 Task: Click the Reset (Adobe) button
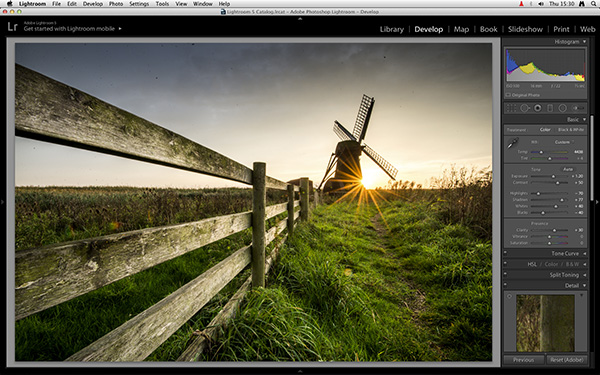[567, 360]
